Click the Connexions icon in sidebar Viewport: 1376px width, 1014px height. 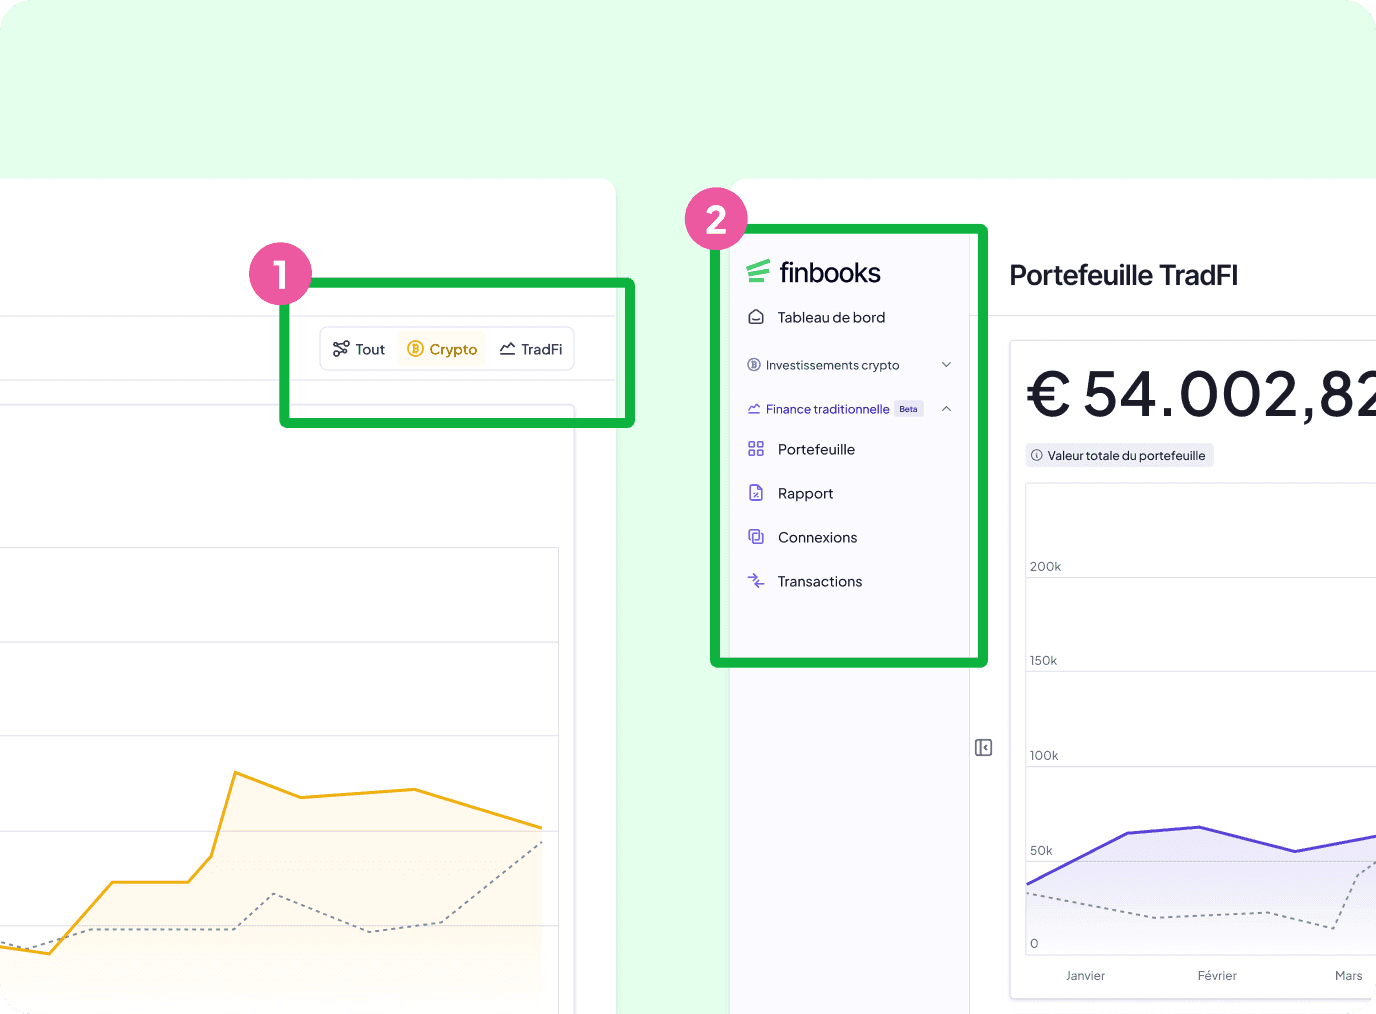point(756,537)
